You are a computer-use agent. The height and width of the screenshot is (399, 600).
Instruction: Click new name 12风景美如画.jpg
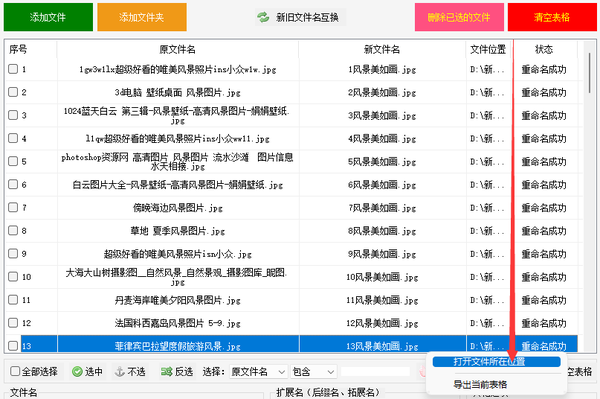coord(382,323)
